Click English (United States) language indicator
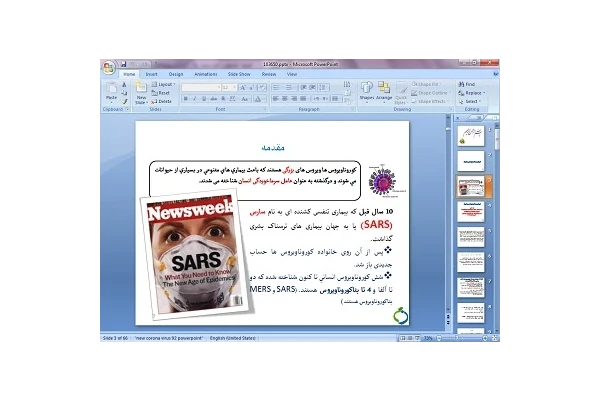The height and width of the screenshot is (400, 600). pyautogui.click(x=233, y=338)
